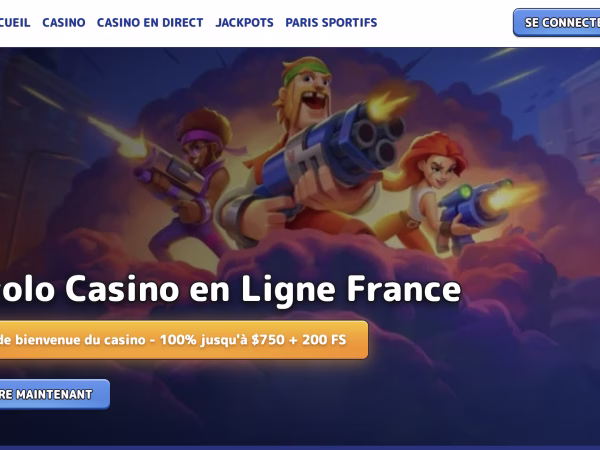
Task: Click the orange welcome bonus banner
Action: pyautogui.click(x=184, y=340)
